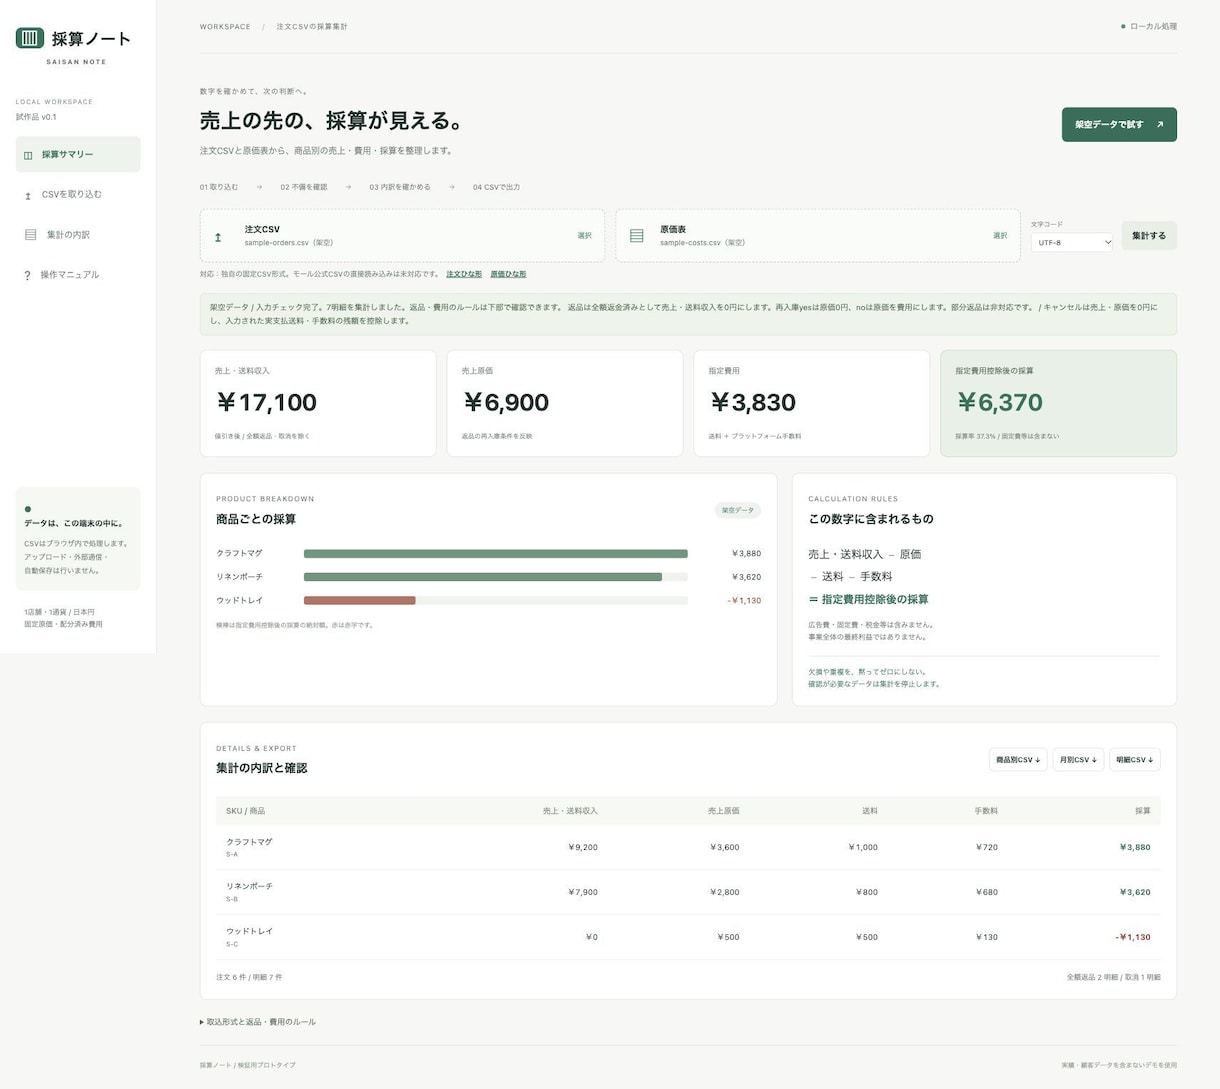The height and width of the screenshot is (1089, 1220).
Task: Click the table icon beside 集計の内訳
Action: (30, 235)
